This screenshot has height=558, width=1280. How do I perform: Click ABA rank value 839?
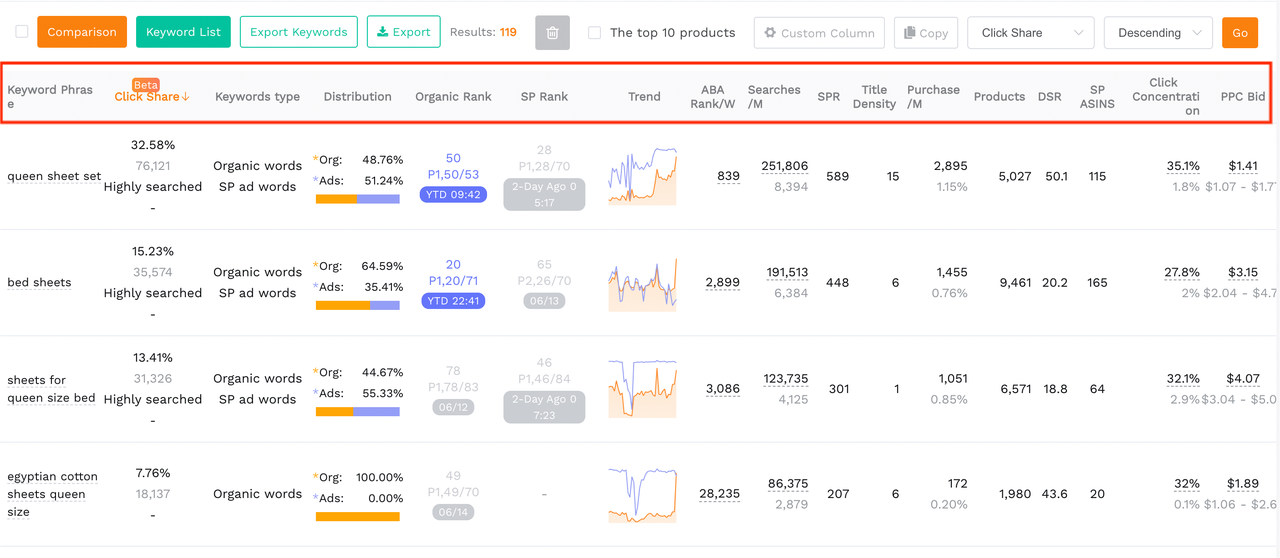click(x=728, y=176)
